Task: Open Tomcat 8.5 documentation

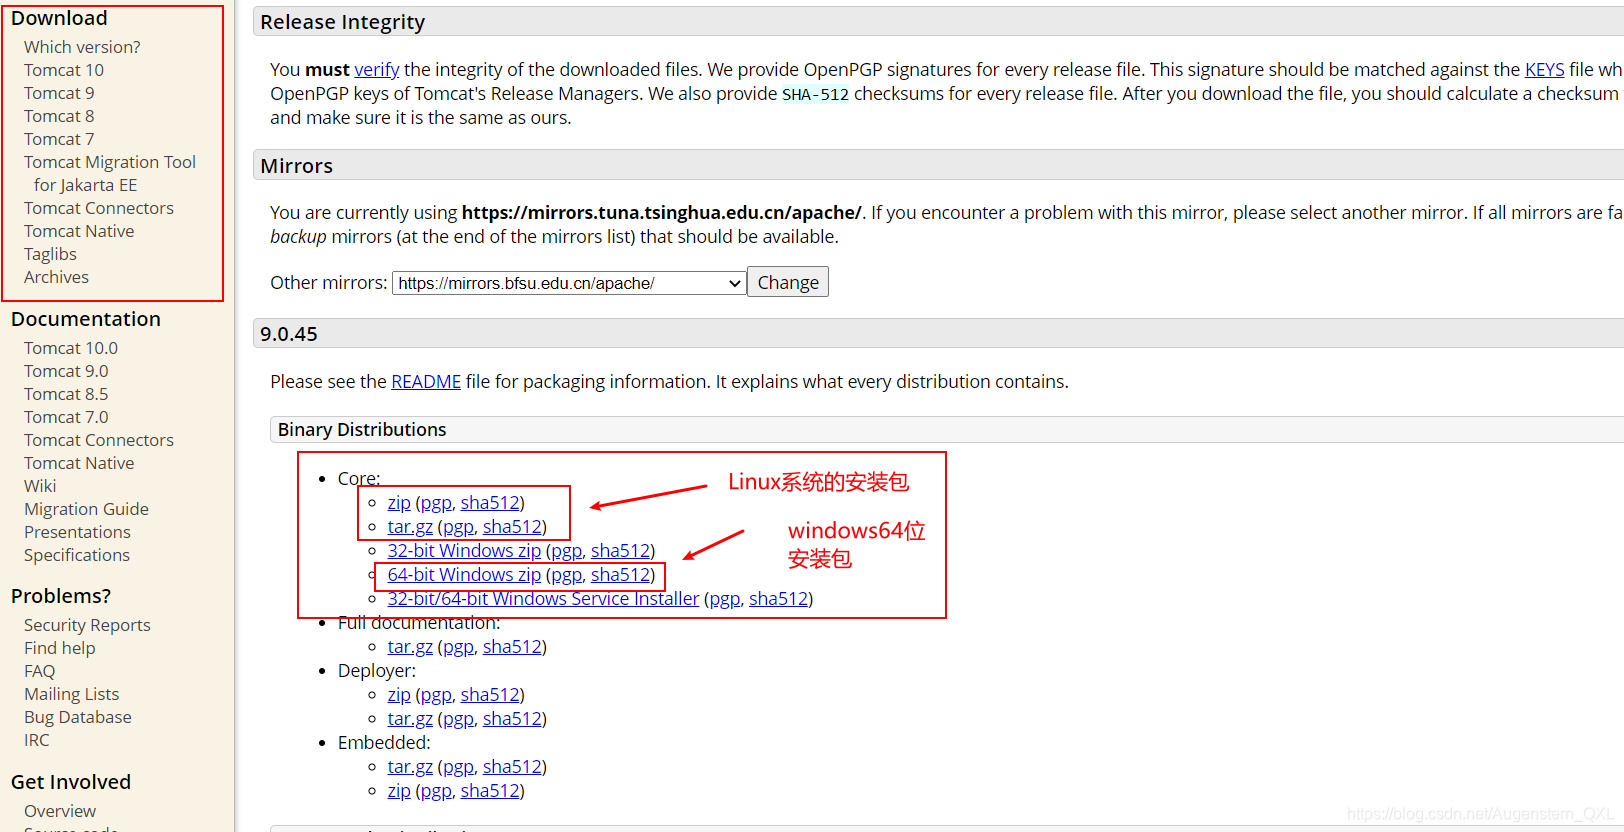Action: tap(66, 394)
